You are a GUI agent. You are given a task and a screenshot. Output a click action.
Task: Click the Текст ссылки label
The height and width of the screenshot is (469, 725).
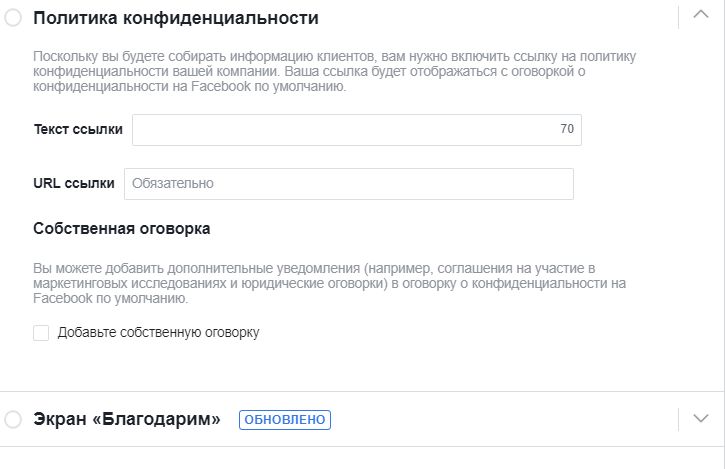pos(78,130)
